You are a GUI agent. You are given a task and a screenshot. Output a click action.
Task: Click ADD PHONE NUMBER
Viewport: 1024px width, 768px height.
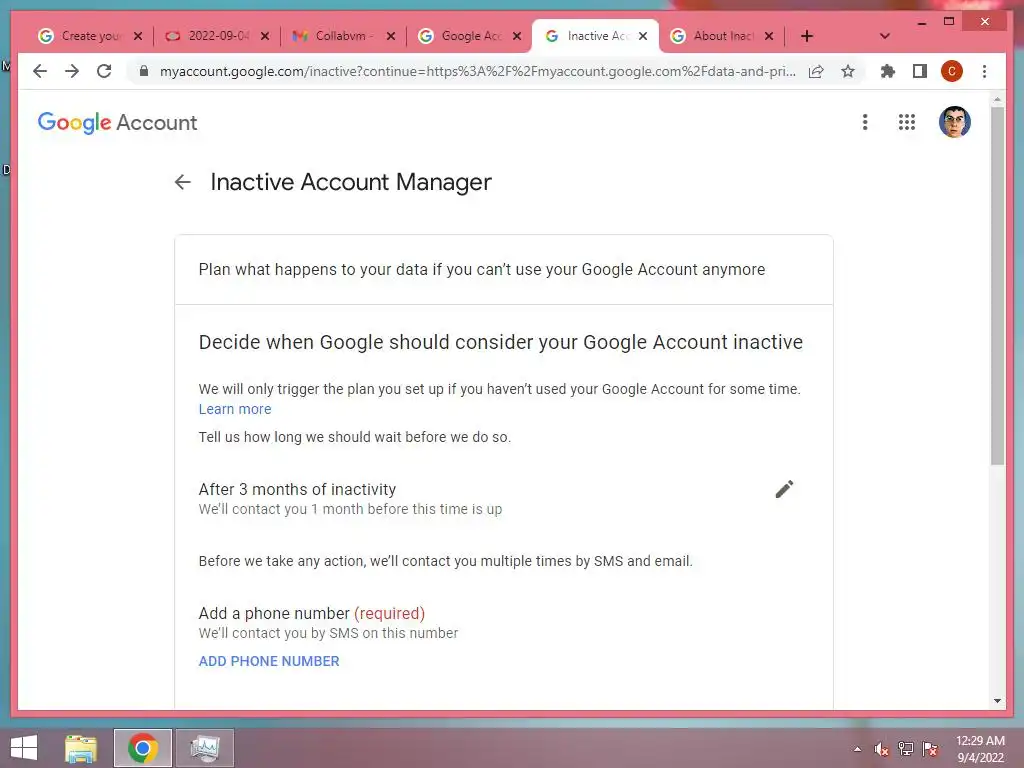[x=269, y=661]
